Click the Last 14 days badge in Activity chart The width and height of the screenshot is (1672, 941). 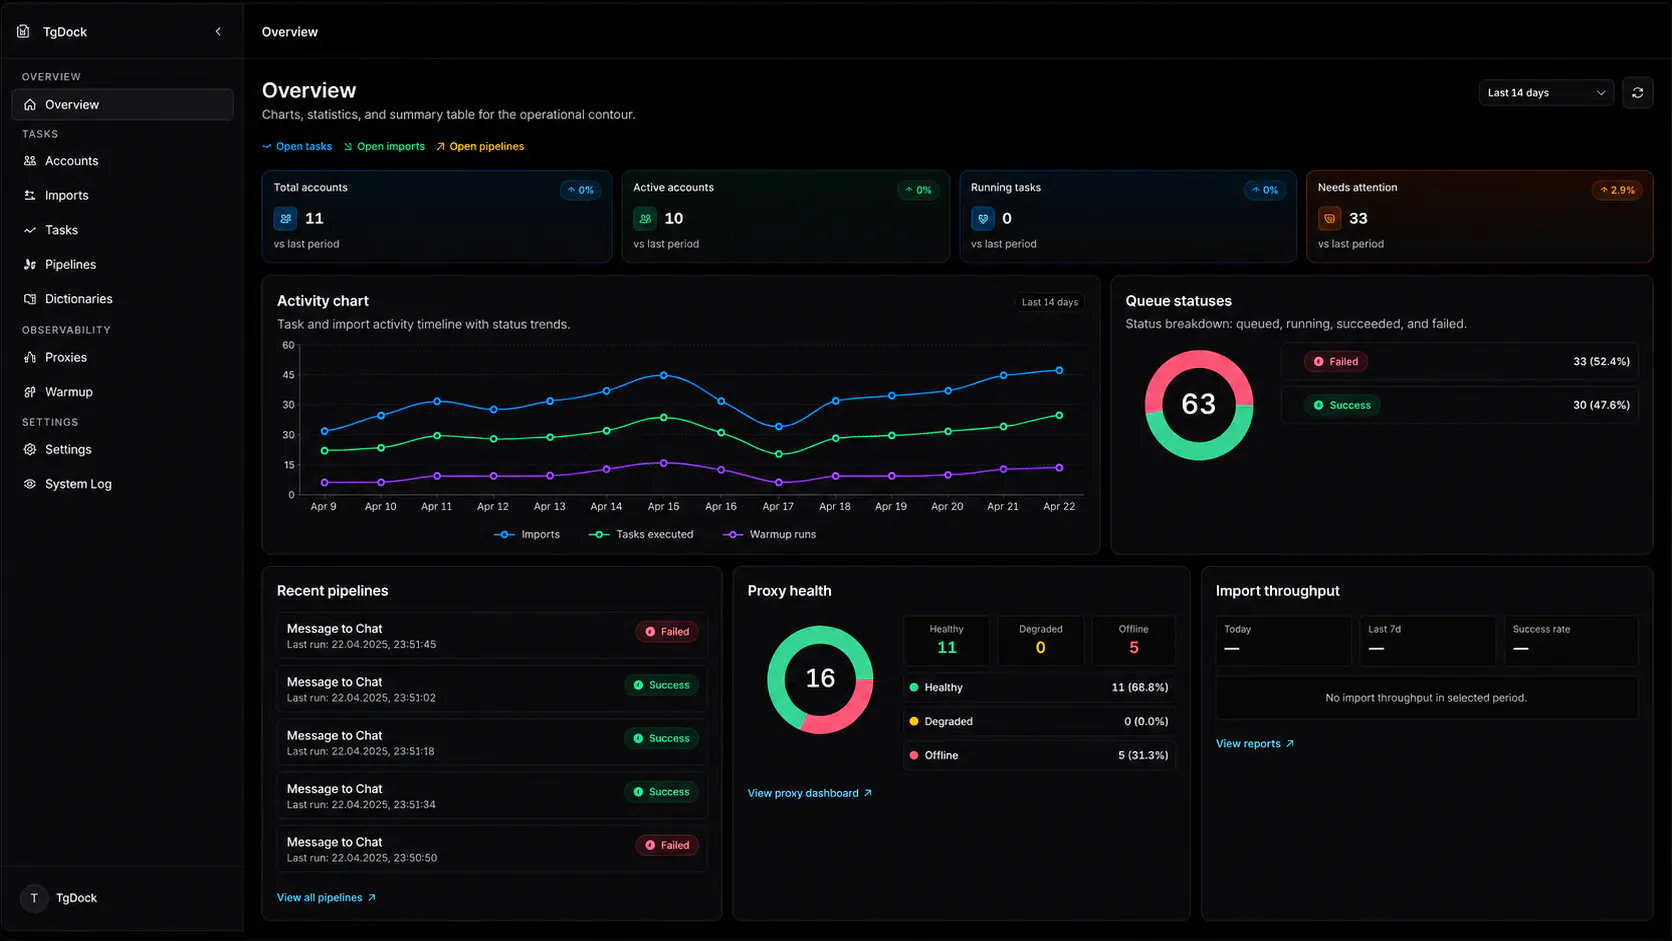pyautogui.click(x=1049, y=302)
